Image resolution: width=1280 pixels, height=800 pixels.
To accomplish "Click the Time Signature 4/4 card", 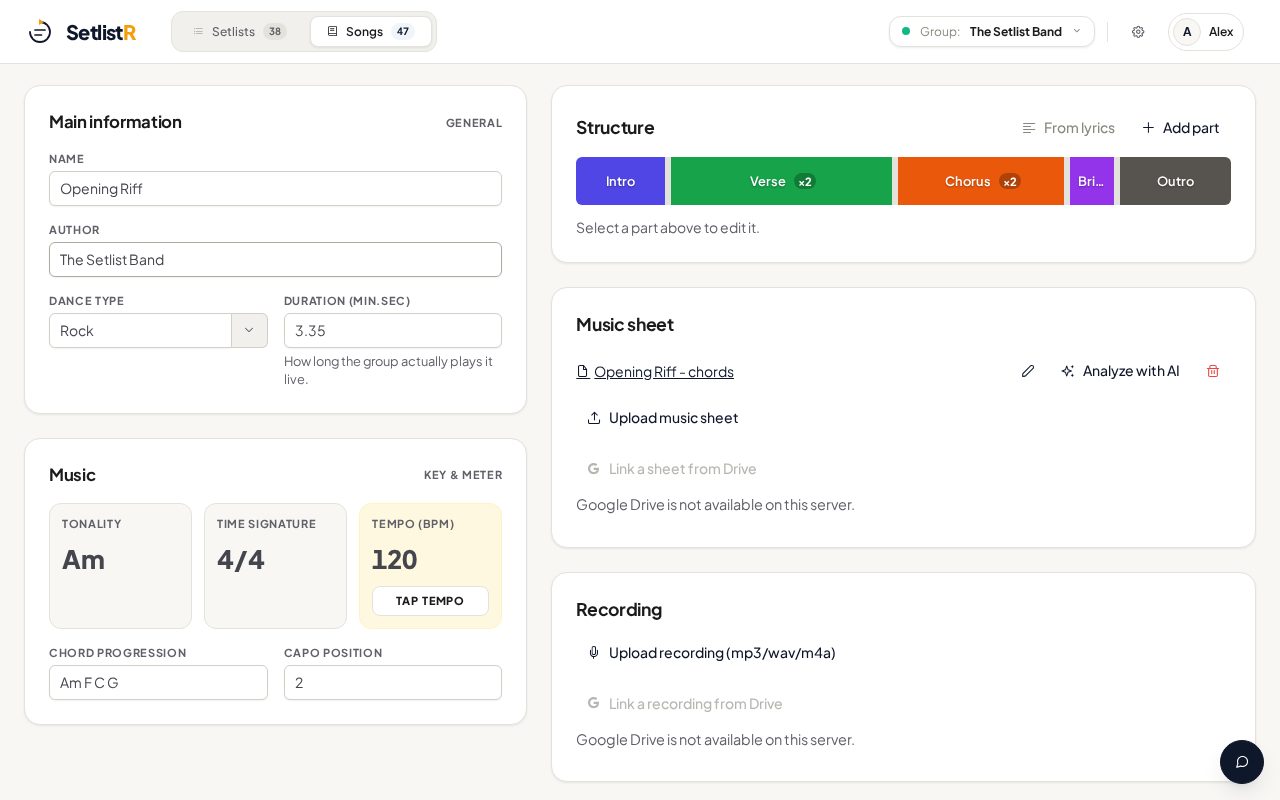I will tap(275, 566).
